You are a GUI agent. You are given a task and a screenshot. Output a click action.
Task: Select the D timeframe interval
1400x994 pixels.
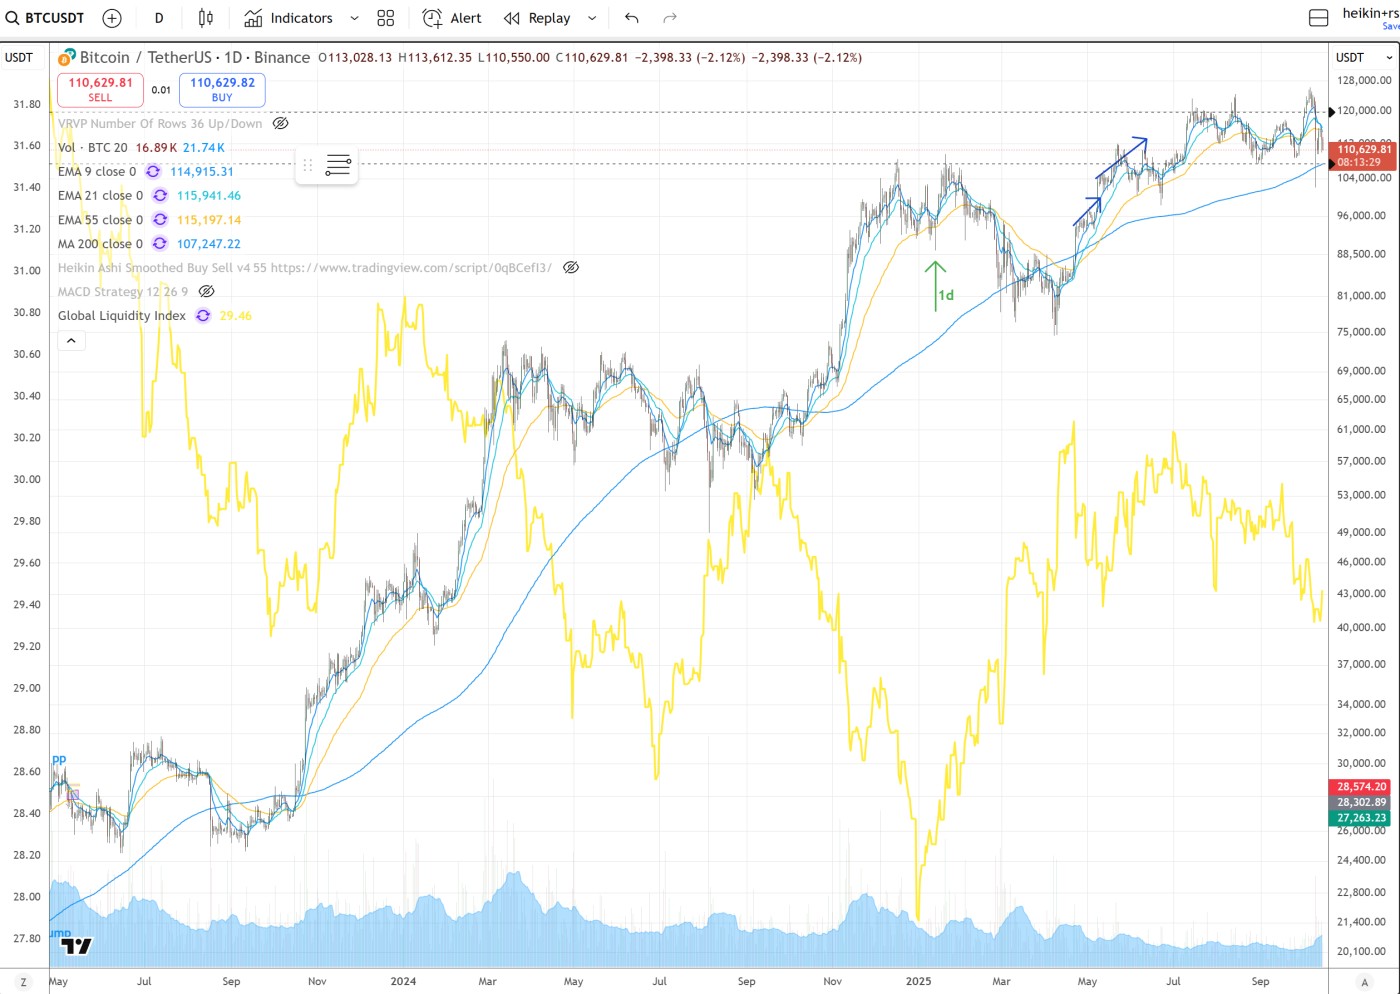click(x=159, y=18)
